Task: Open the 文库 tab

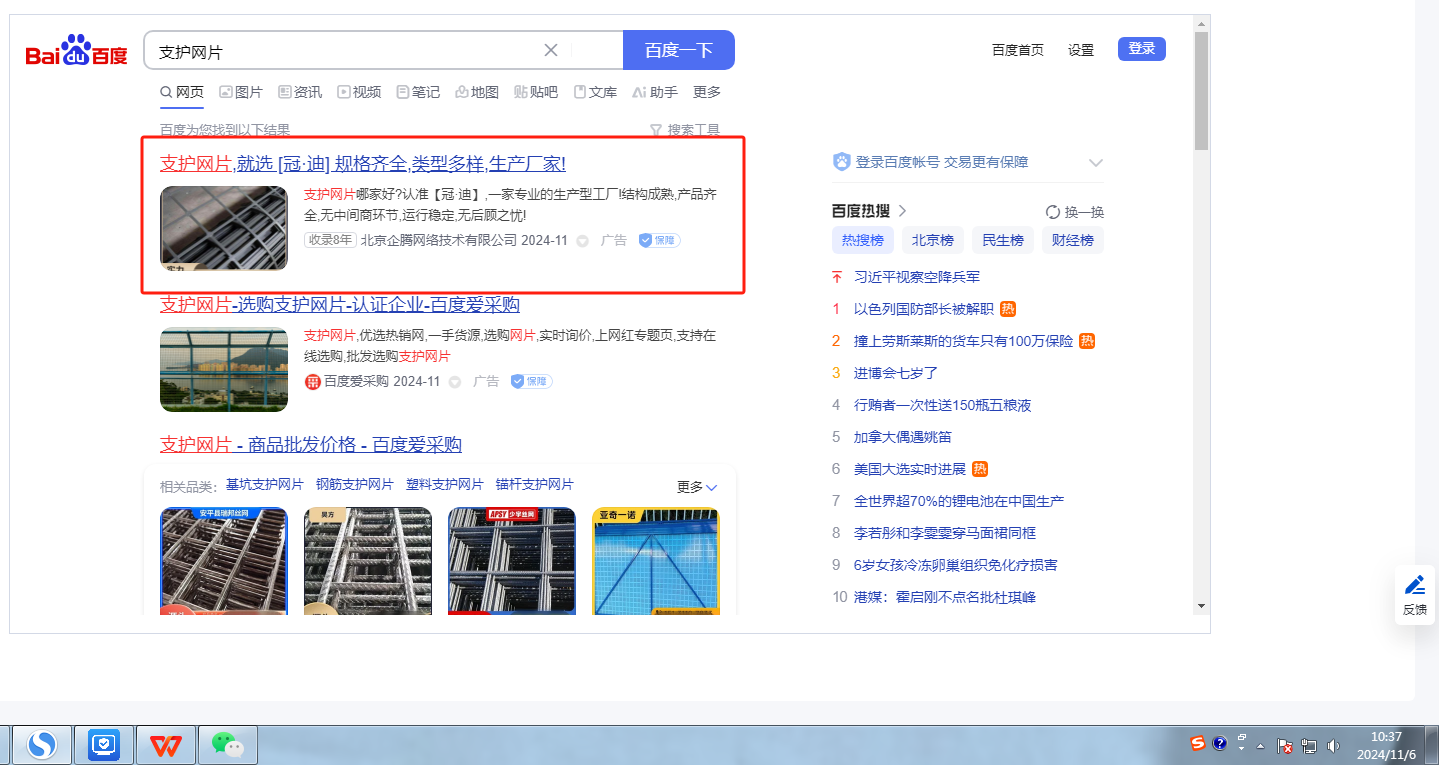Action: 595,92
